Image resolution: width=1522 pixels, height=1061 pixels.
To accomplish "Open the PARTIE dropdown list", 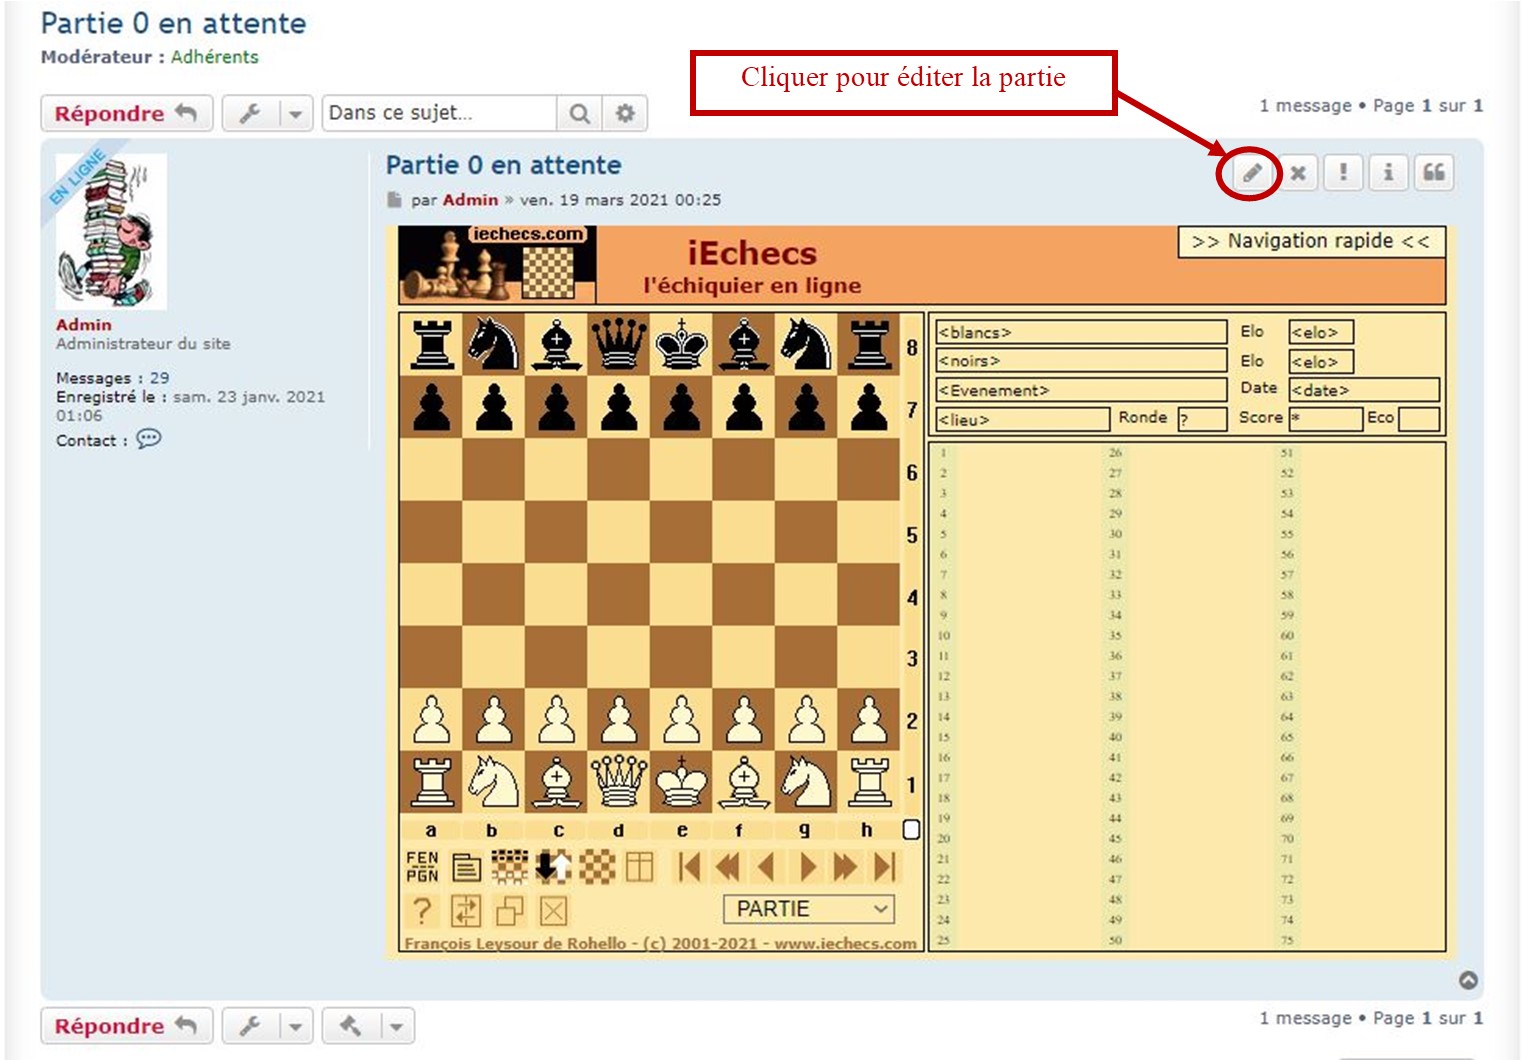I will click(808, 909).
